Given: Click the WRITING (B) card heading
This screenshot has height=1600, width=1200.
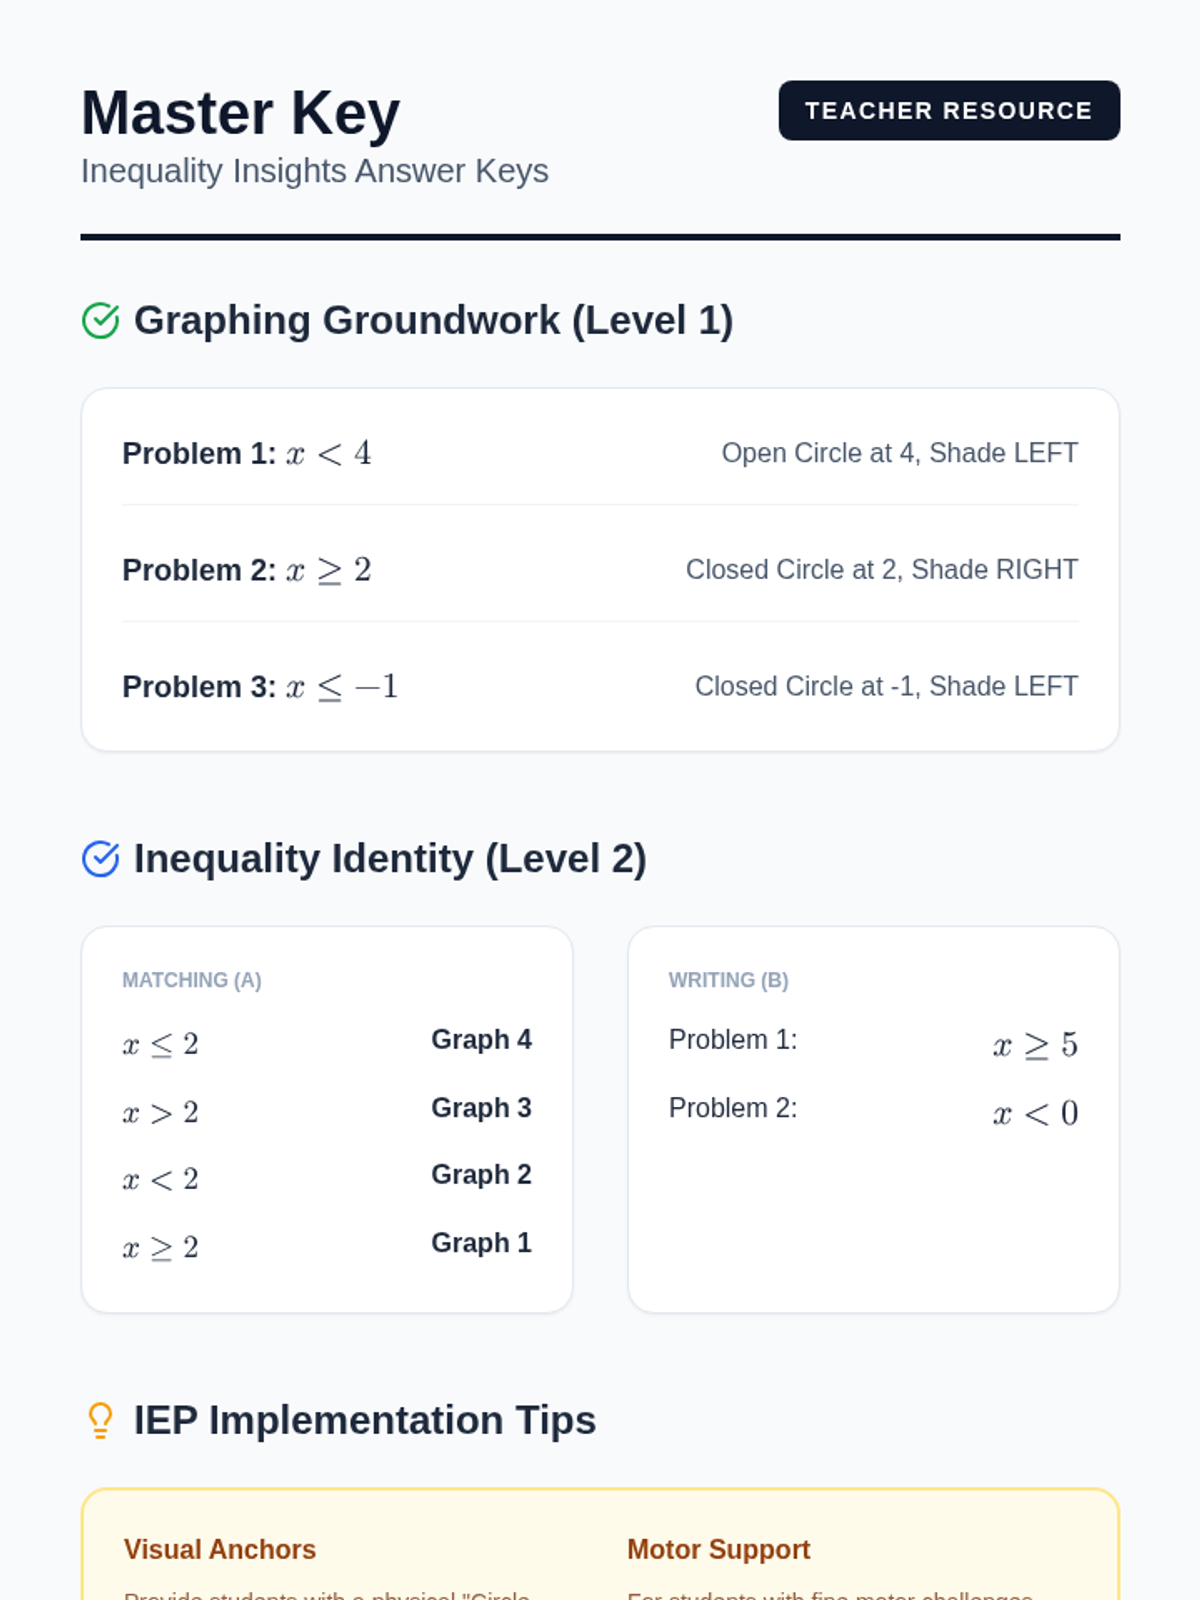Looking at the screenshot, I should point(729,980).
